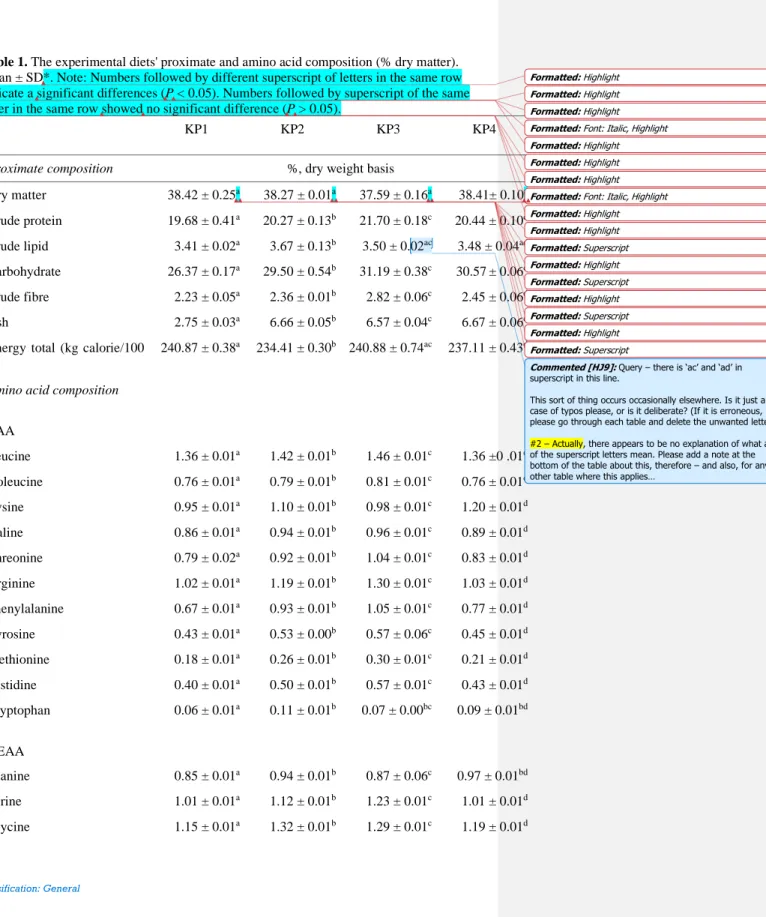The width and height of the screenshot is (766, 917).
Task: Click serine KP3 value 1.23 ± 0.01
Action: [x=399, y=801]
